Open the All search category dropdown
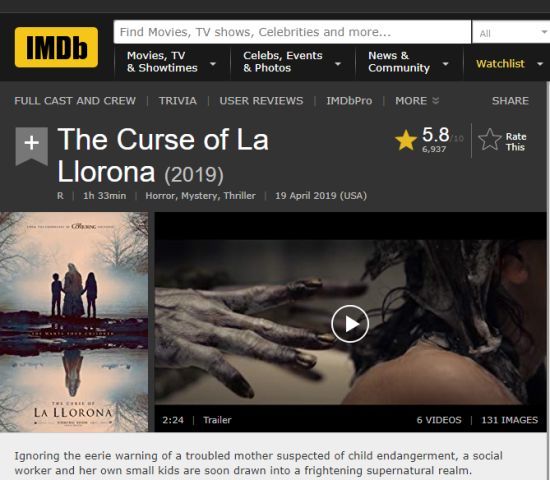This screenshot has height=480, width=550. click(511, 33)
